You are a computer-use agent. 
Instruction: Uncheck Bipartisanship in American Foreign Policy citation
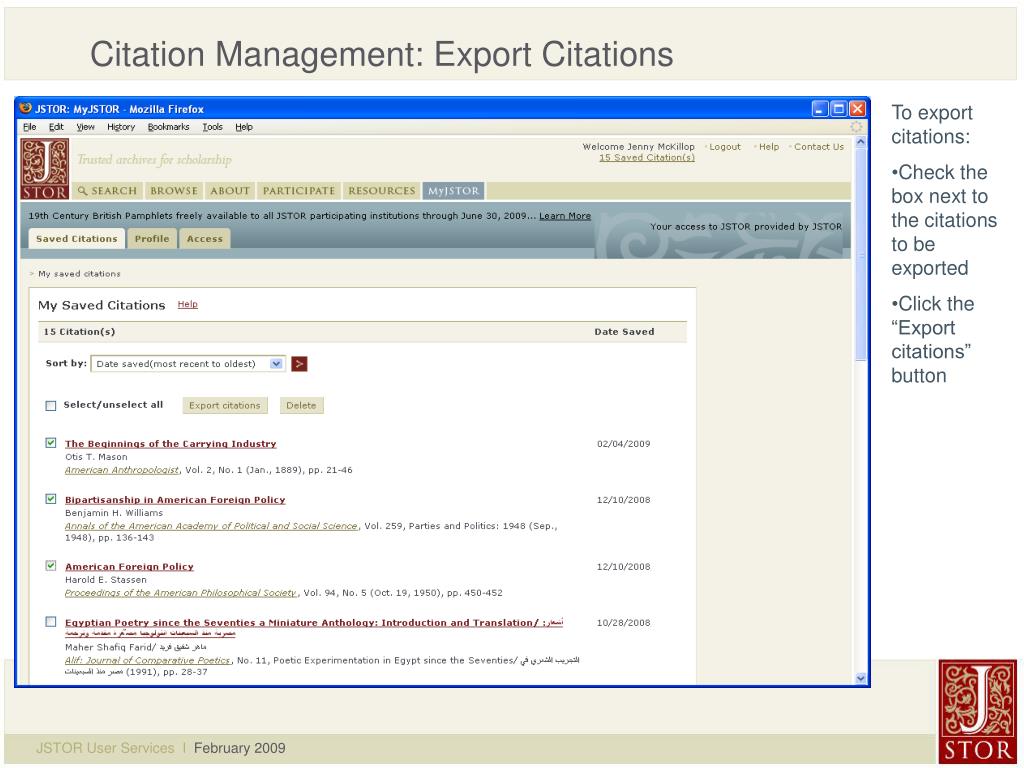[x=51, y=499]
